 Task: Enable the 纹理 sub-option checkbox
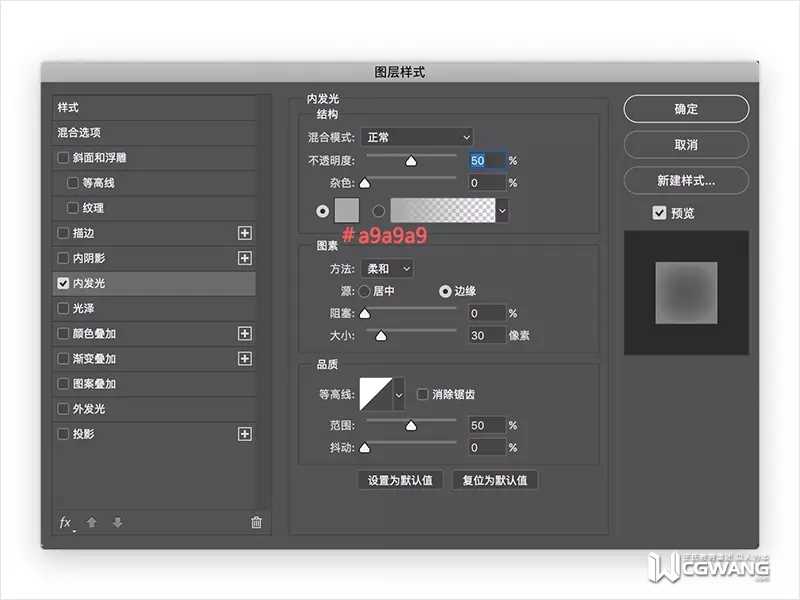click(x=72, y=208)
